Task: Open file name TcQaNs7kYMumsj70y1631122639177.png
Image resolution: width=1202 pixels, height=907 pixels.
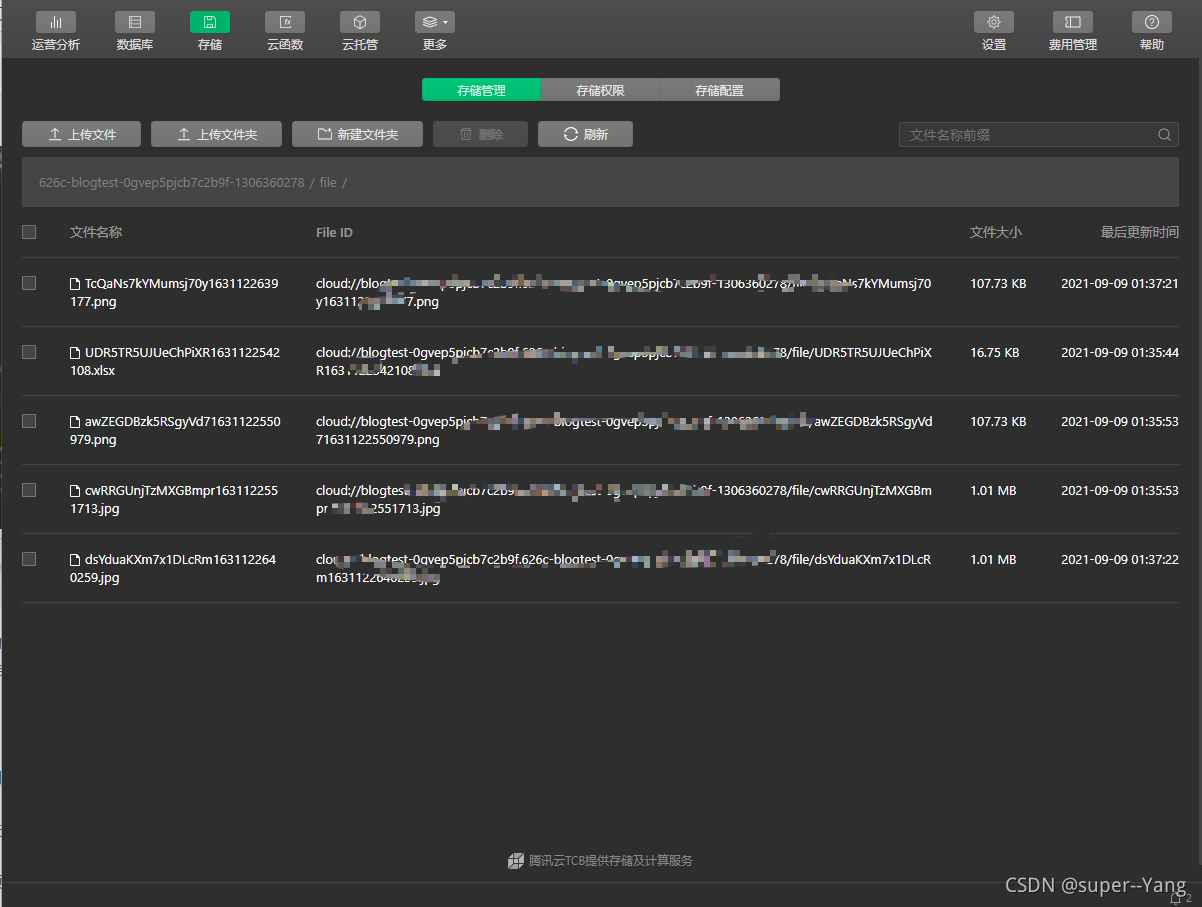Action: click(x=174, y=292)
